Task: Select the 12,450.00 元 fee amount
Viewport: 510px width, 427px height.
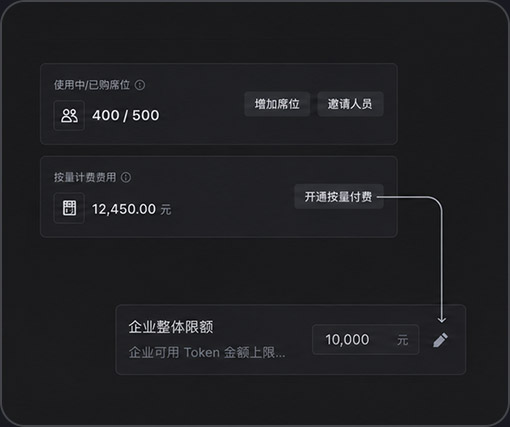Action: (132, 209)
